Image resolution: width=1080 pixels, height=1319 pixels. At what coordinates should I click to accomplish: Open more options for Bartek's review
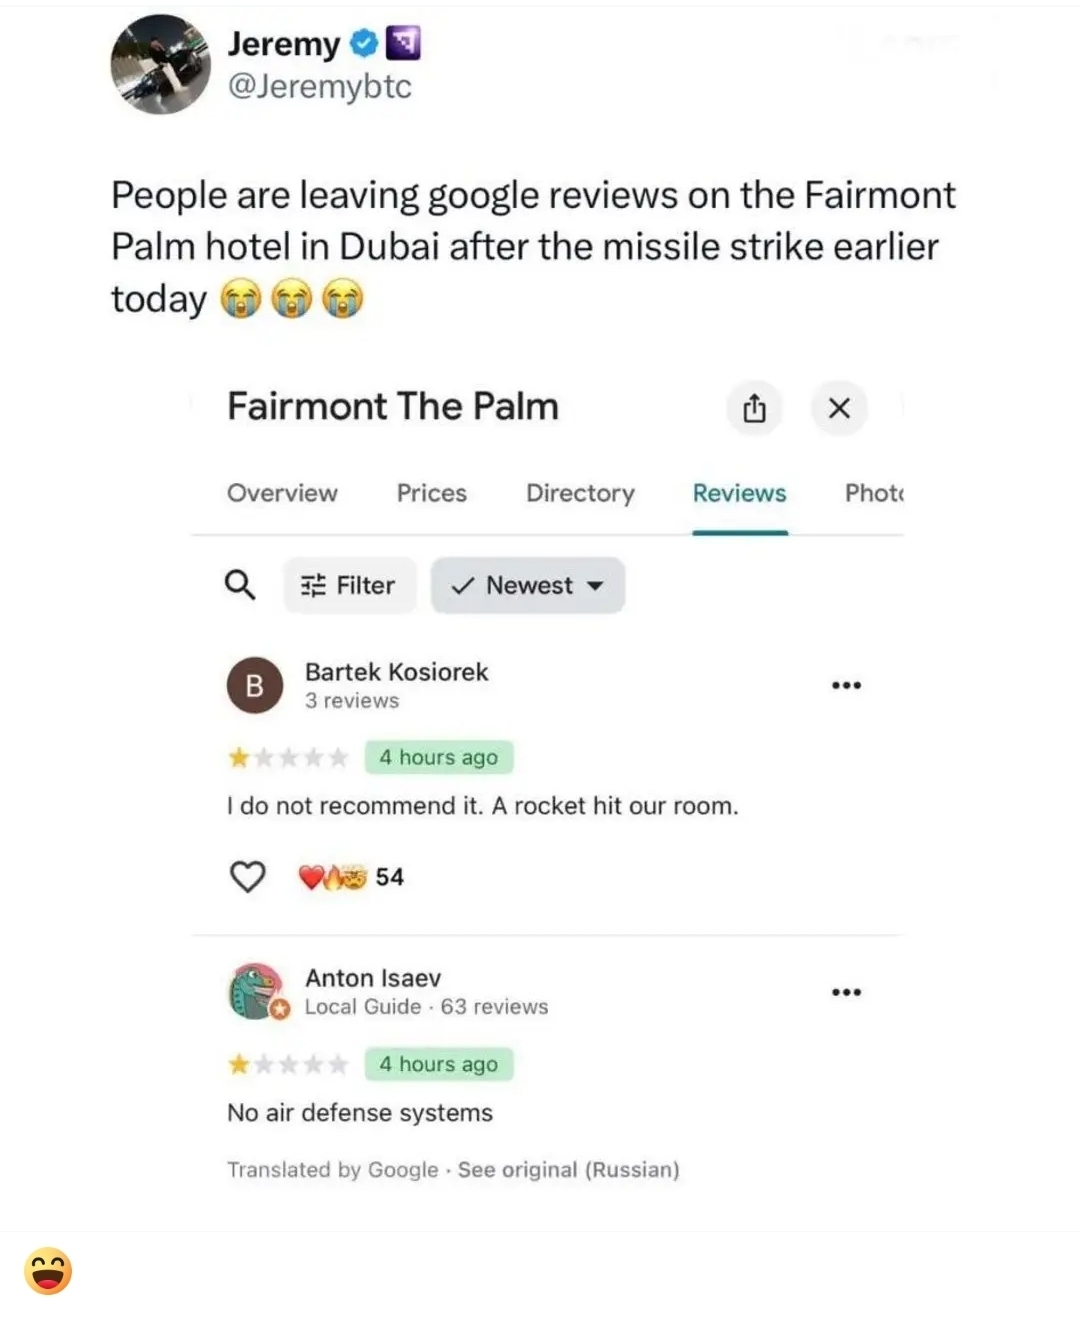(x=846, y=686)
